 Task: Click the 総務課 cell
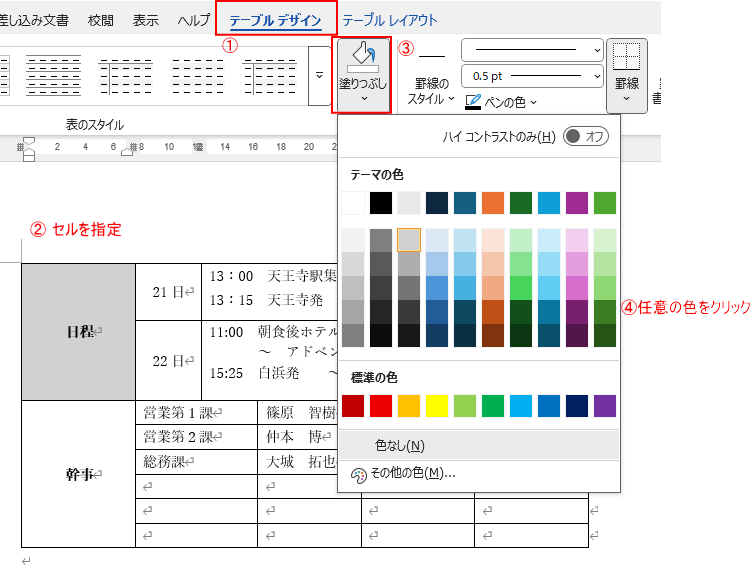[x=196, y=462]
